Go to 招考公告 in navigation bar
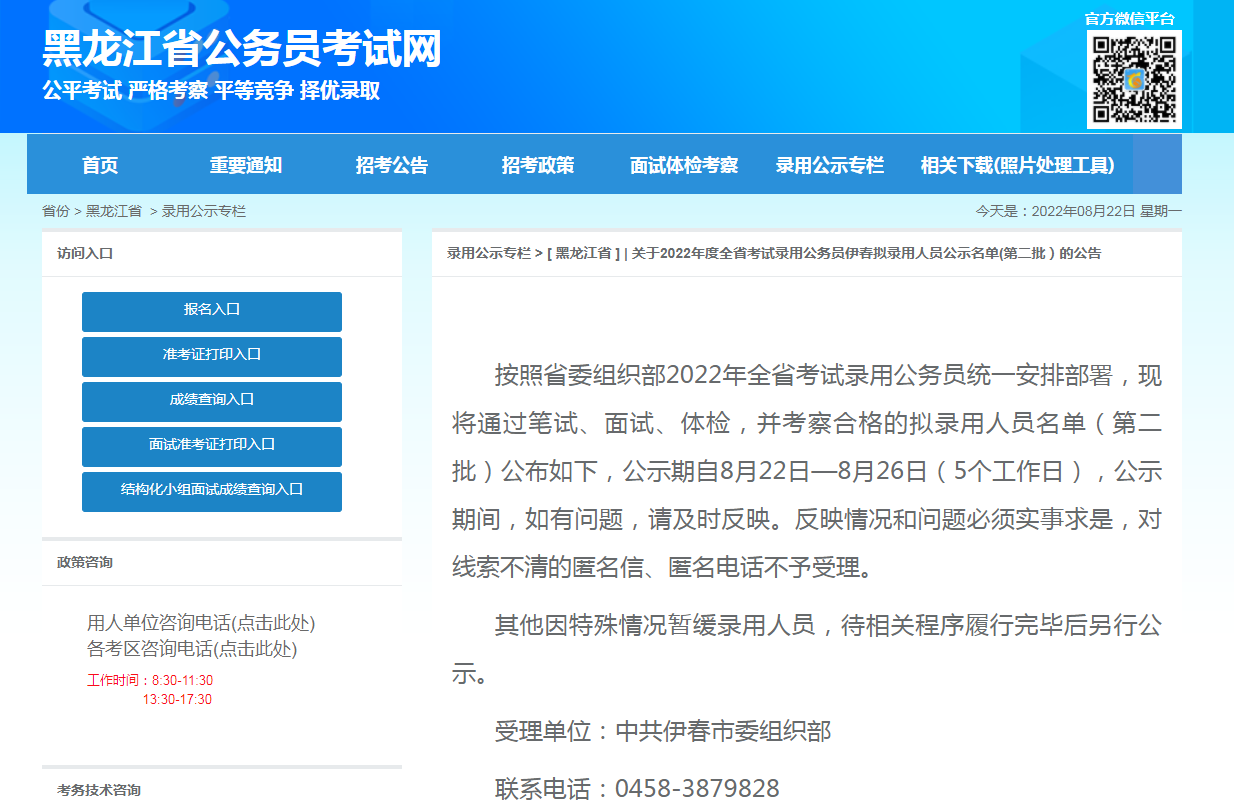 click(x=391, y=165)
